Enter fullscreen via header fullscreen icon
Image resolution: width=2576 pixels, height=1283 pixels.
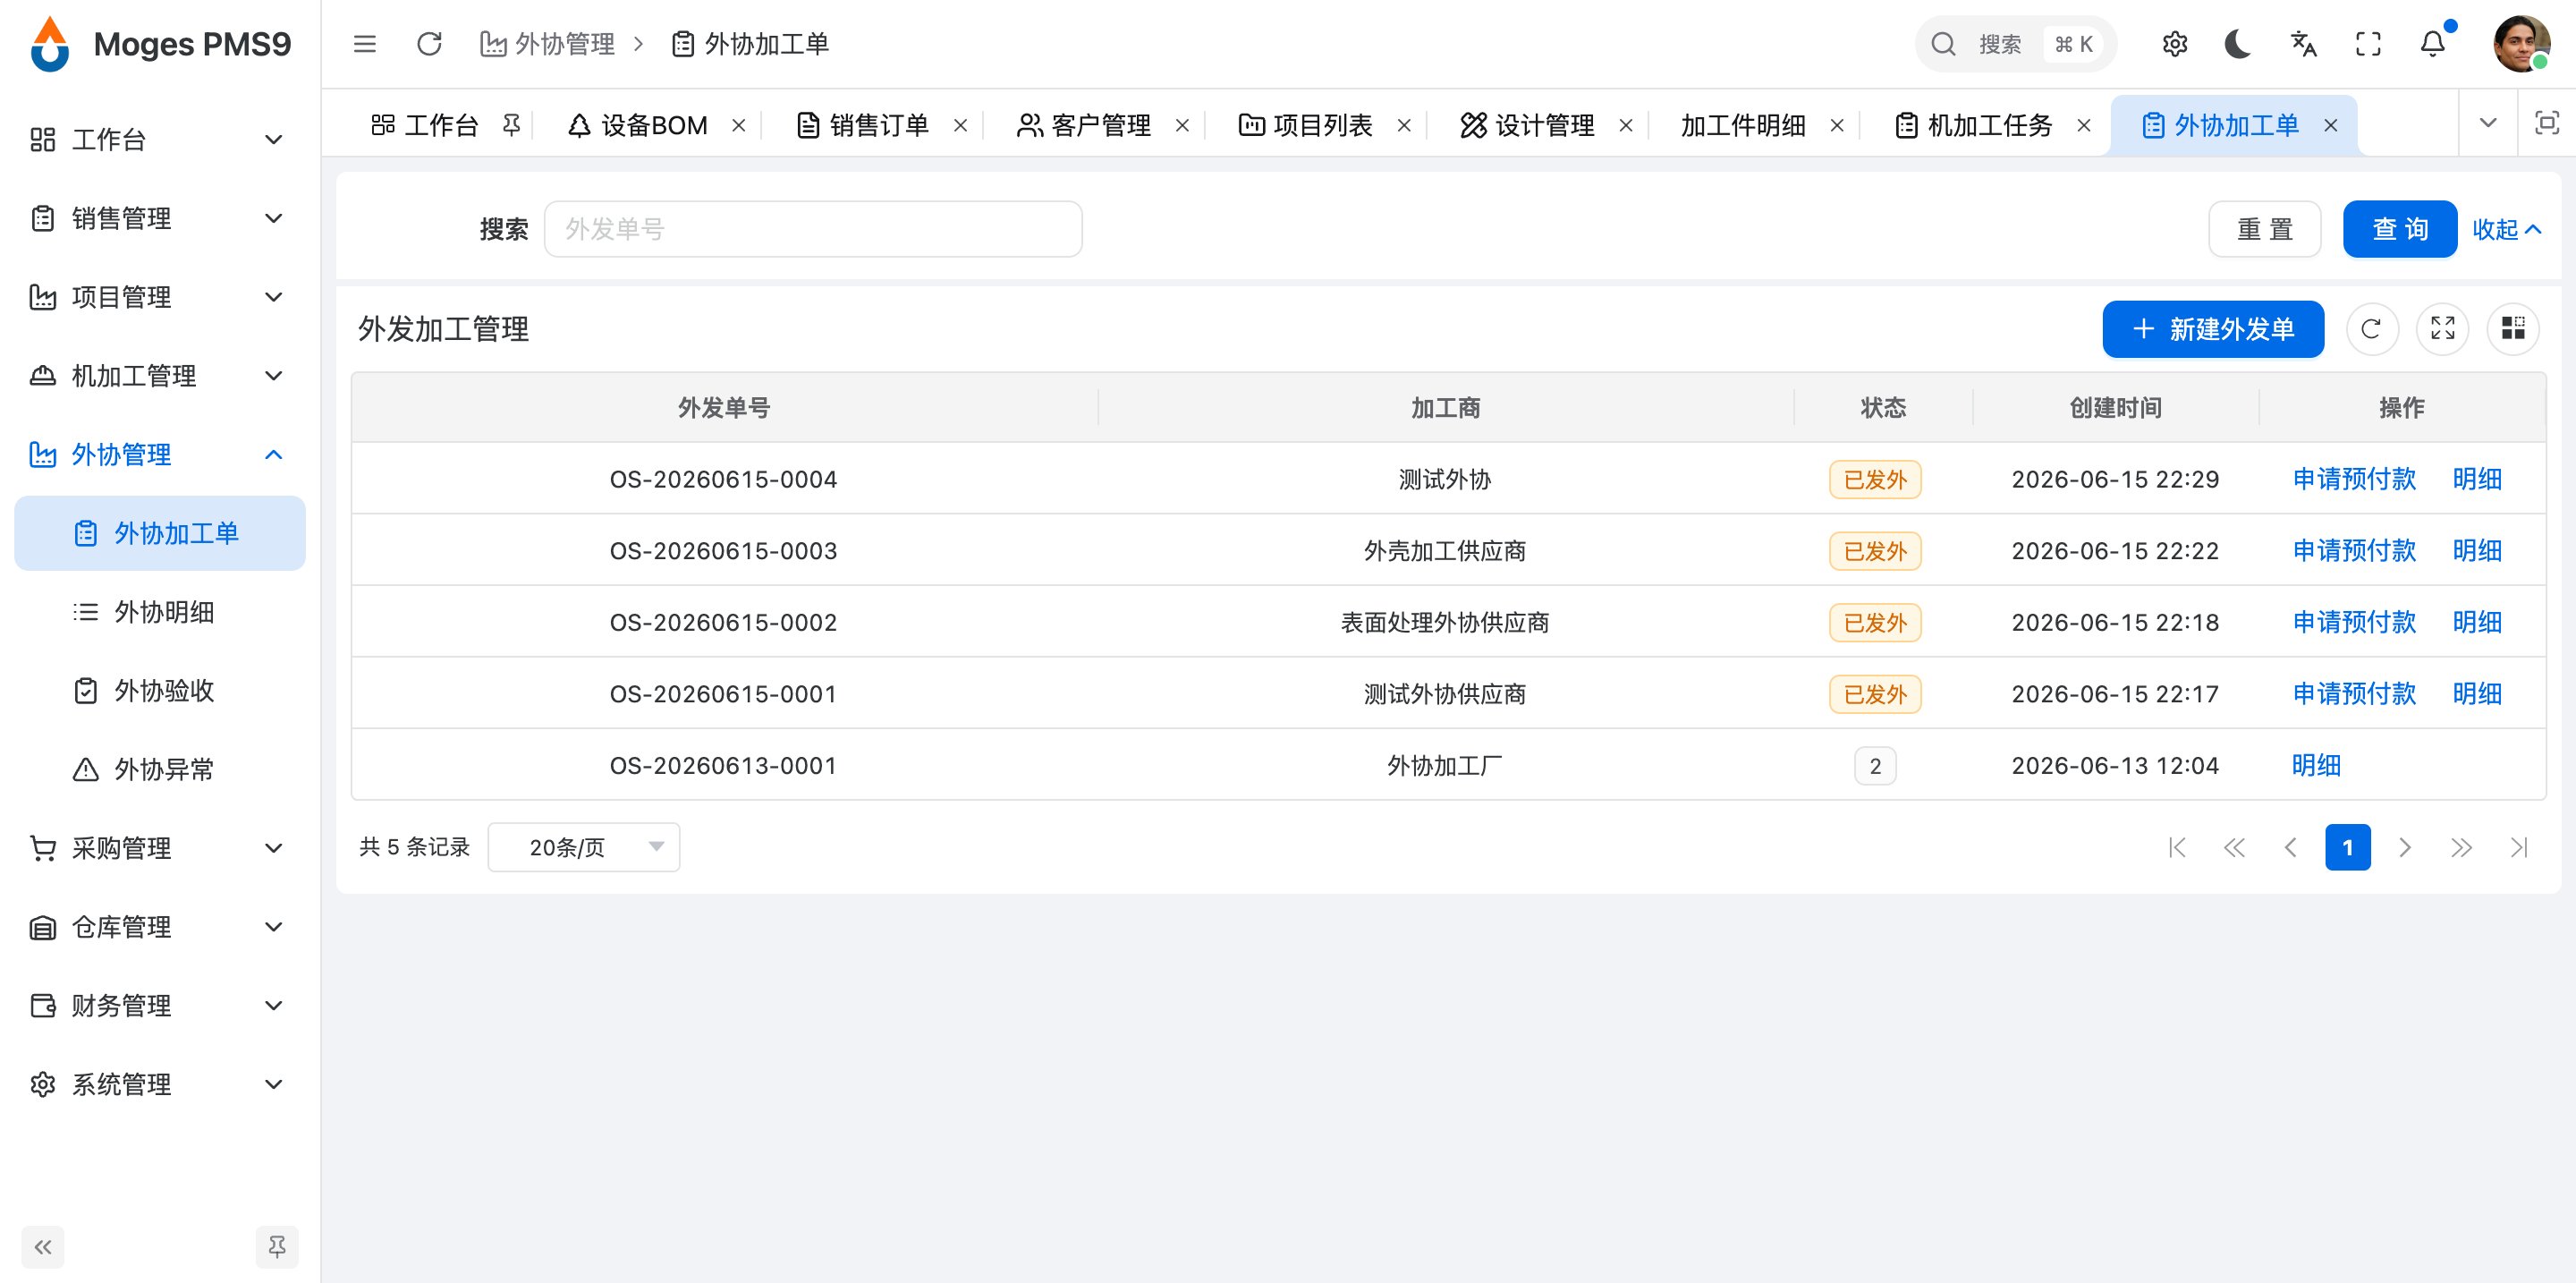click(x=2368, y=44)
